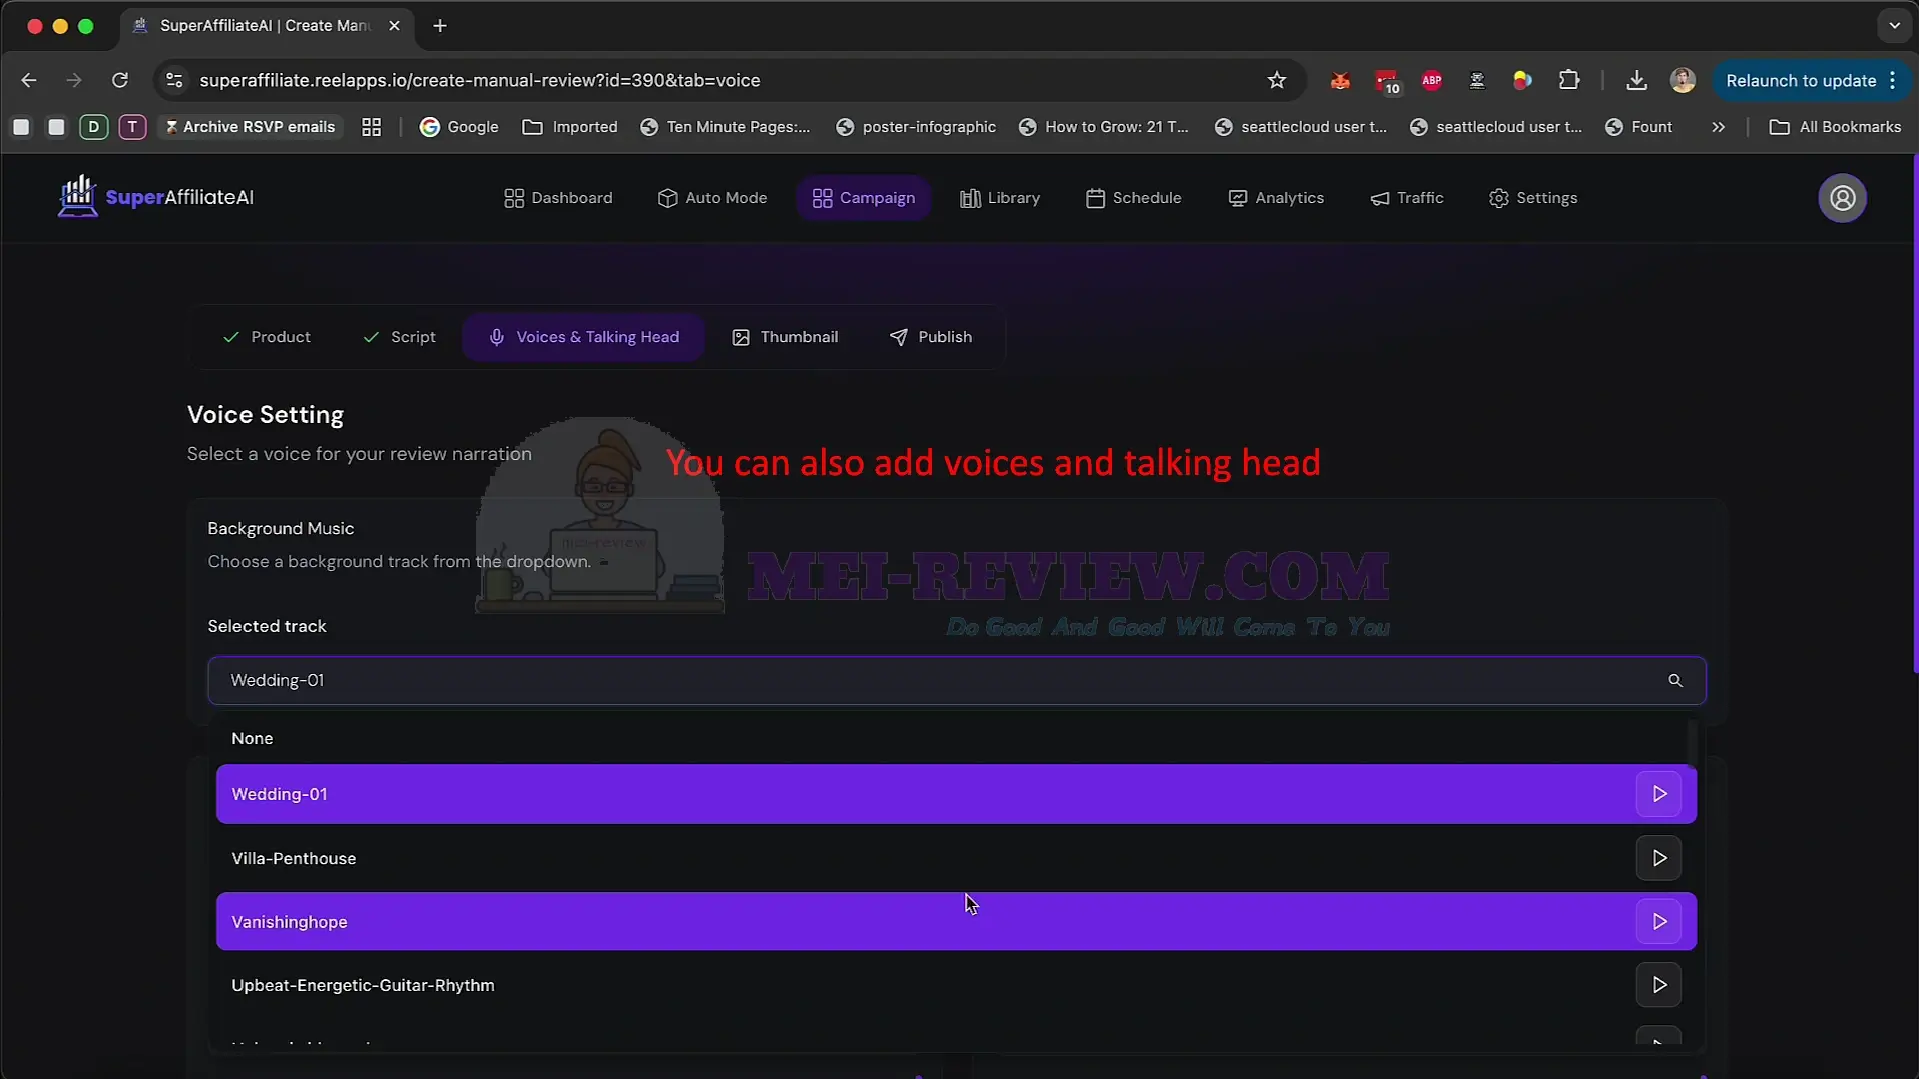
Task: Open new browser tab
Action: 440,26
